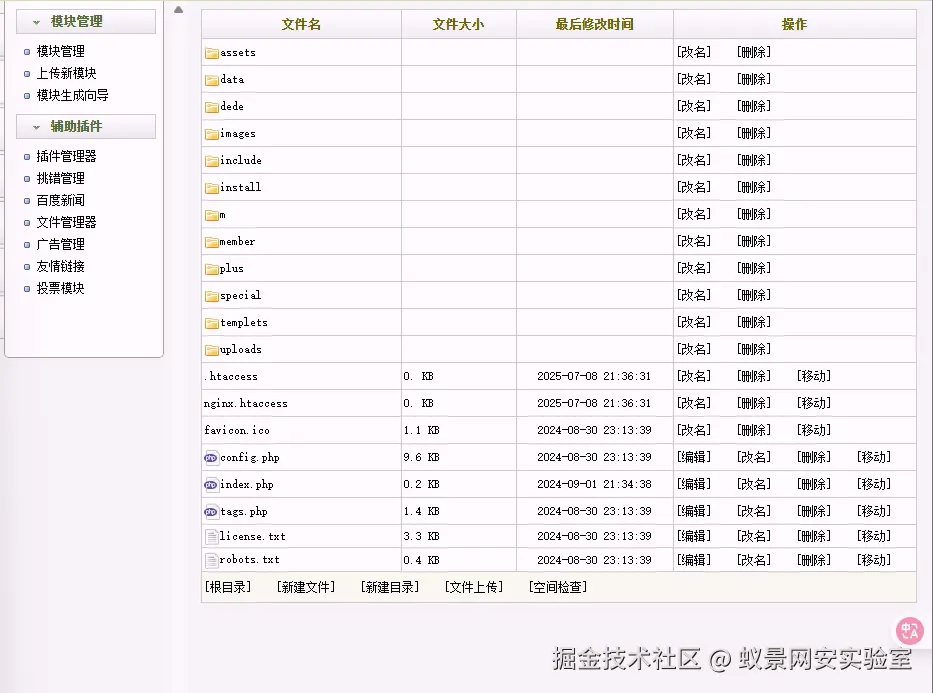Click [改名] for favicon.ico

click(694, 430)
